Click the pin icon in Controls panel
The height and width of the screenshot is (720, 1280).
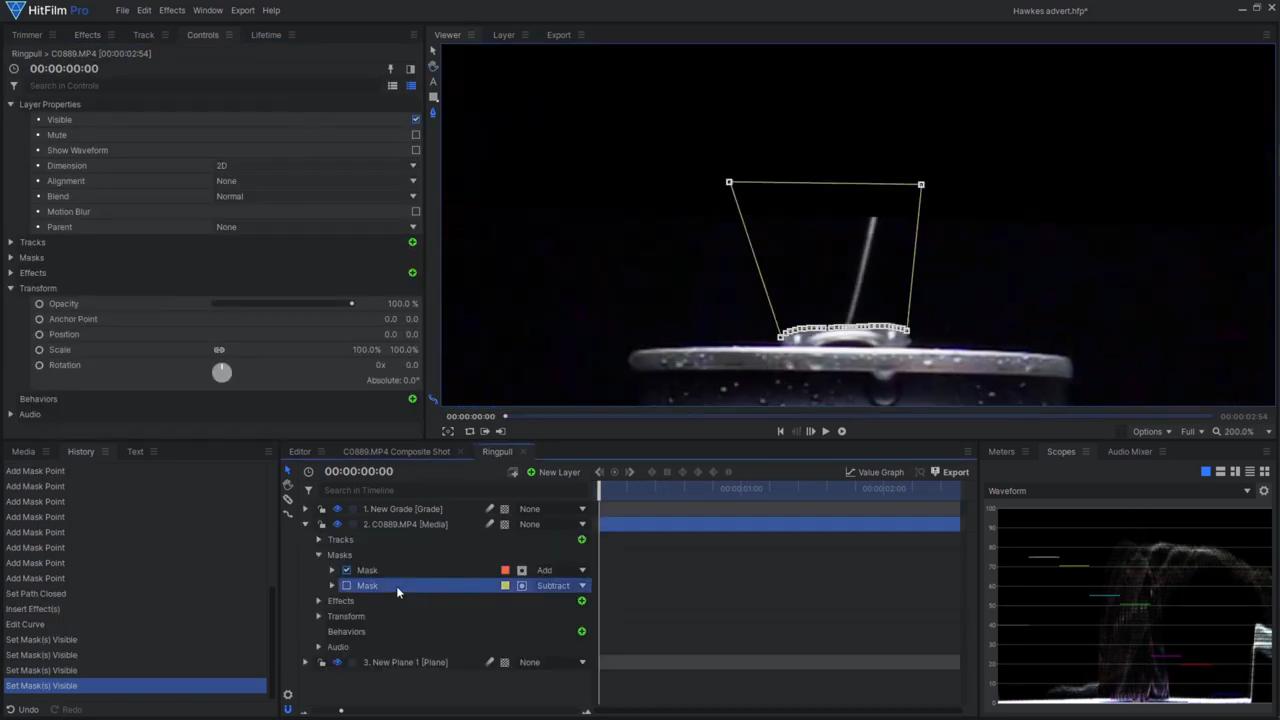391,69
